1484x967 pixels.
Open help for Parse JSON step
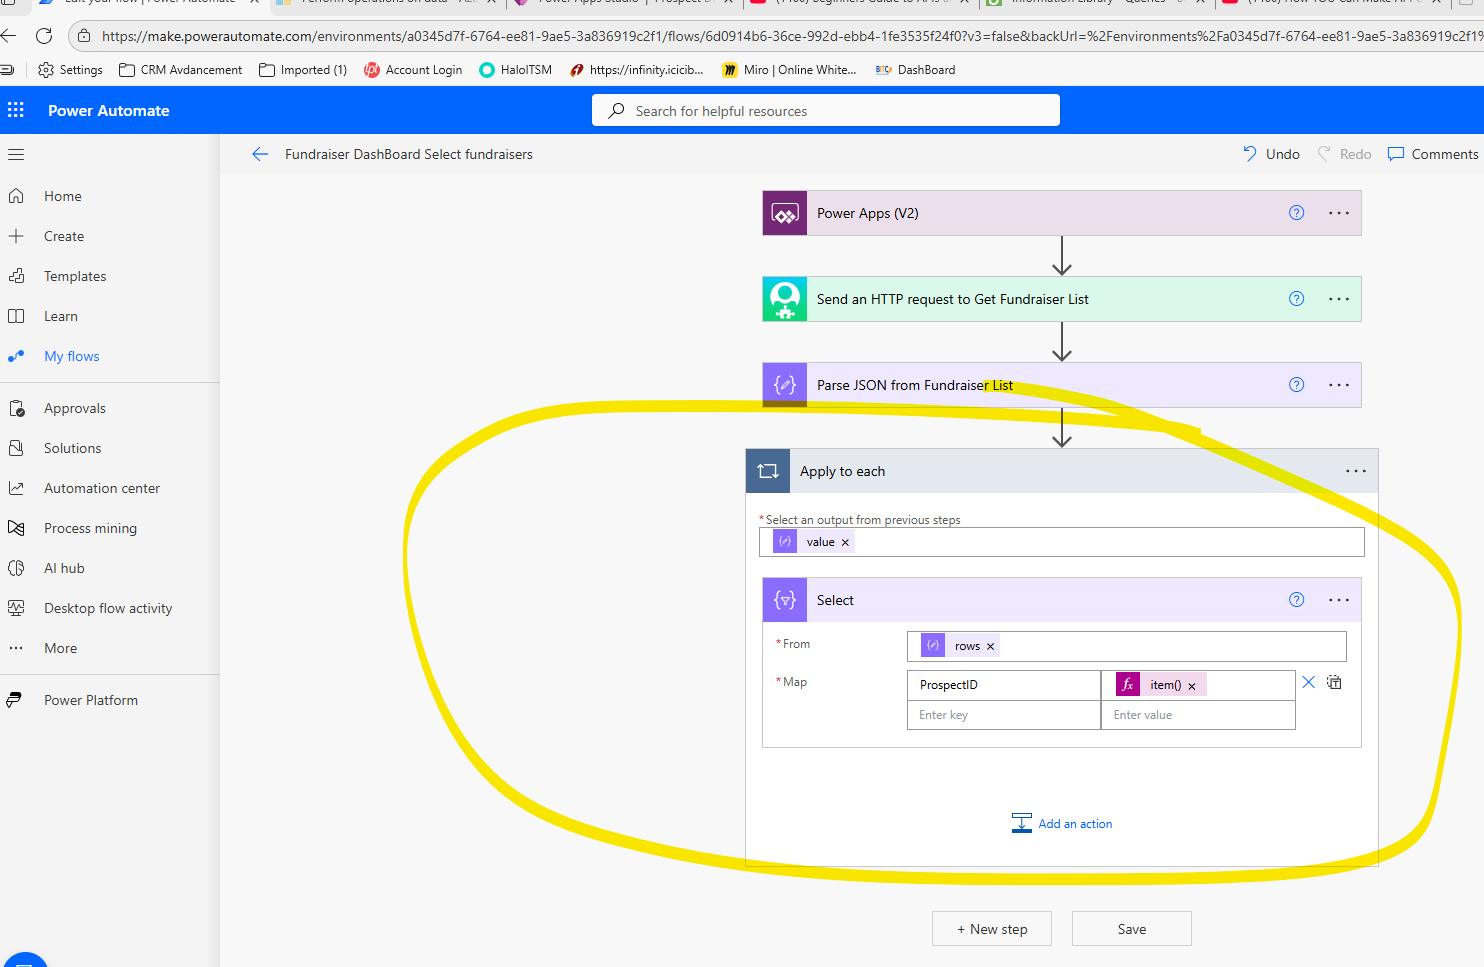pos(1297,385)
